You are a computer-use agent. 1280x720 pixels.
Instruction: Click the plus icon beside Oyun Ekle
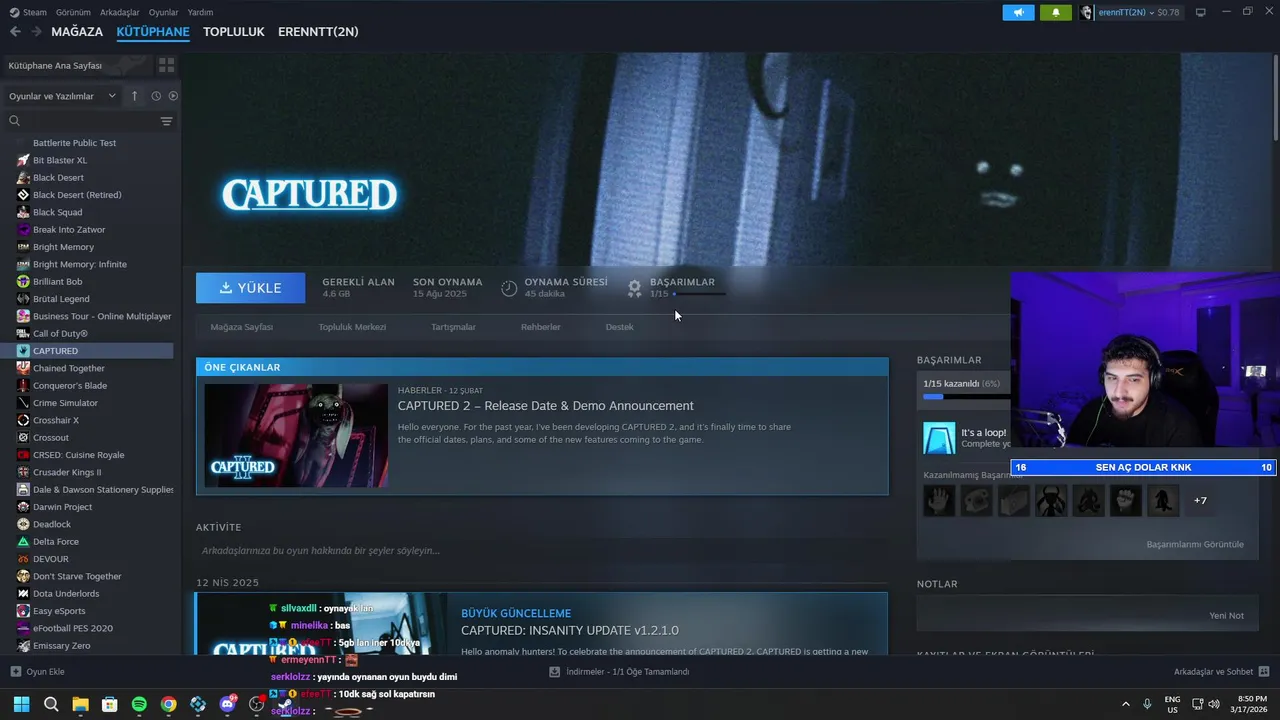click(15, 672)
